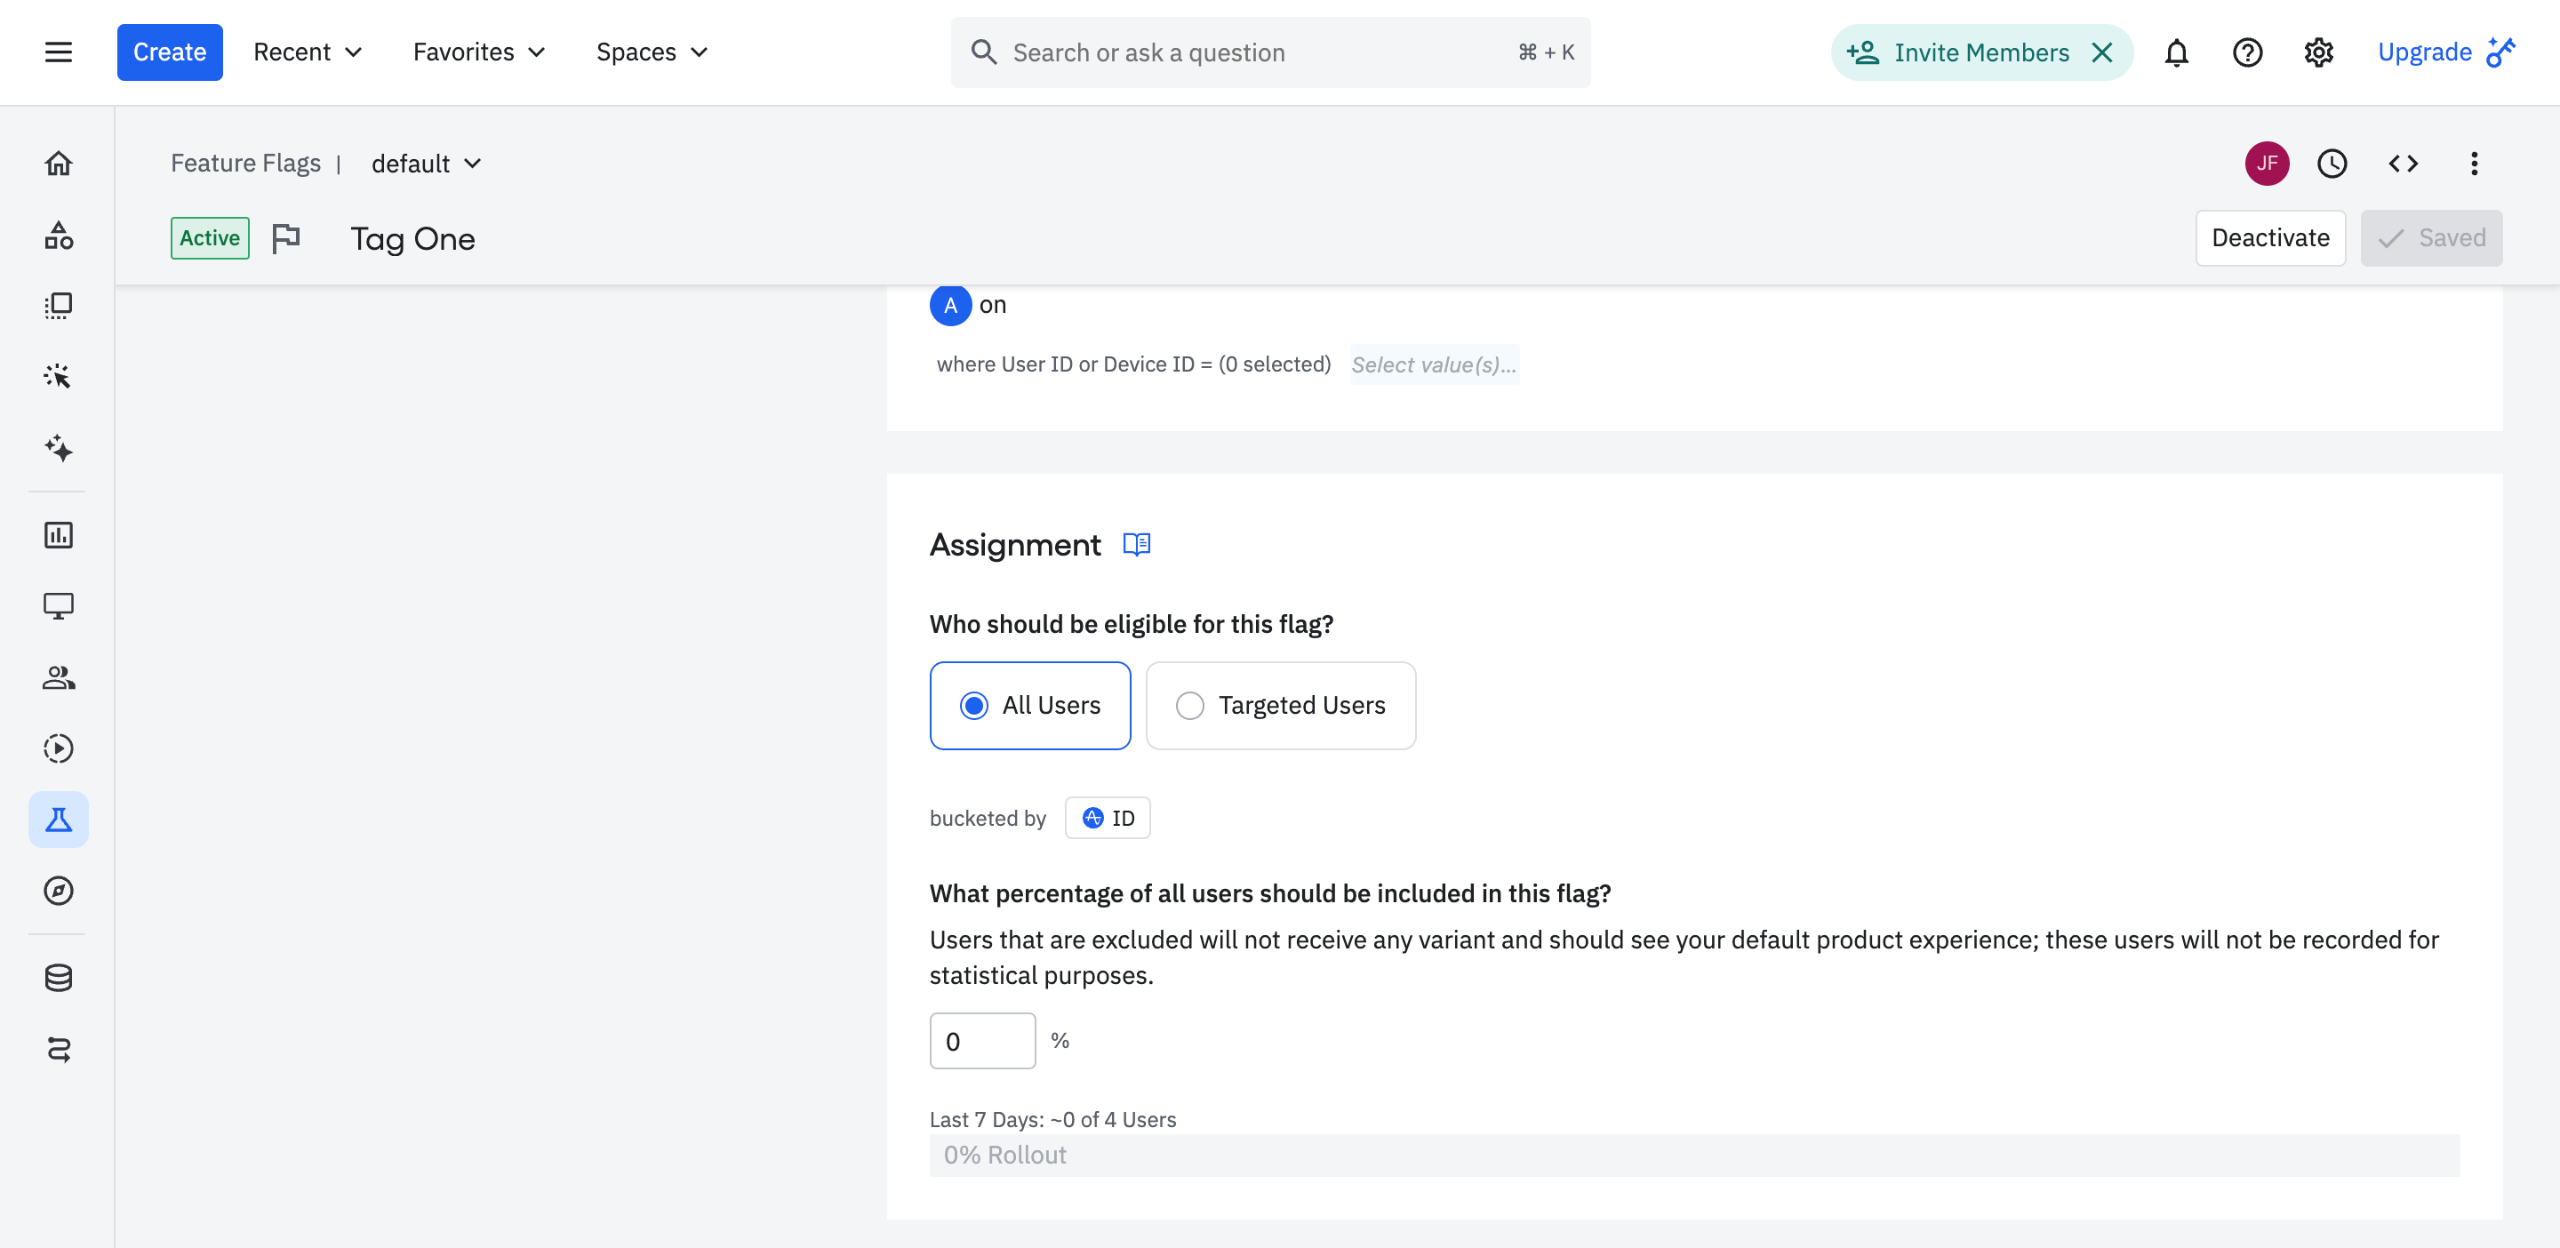Open the Home icon in sidebar
2560x1248 pixels.
[58, 163]
